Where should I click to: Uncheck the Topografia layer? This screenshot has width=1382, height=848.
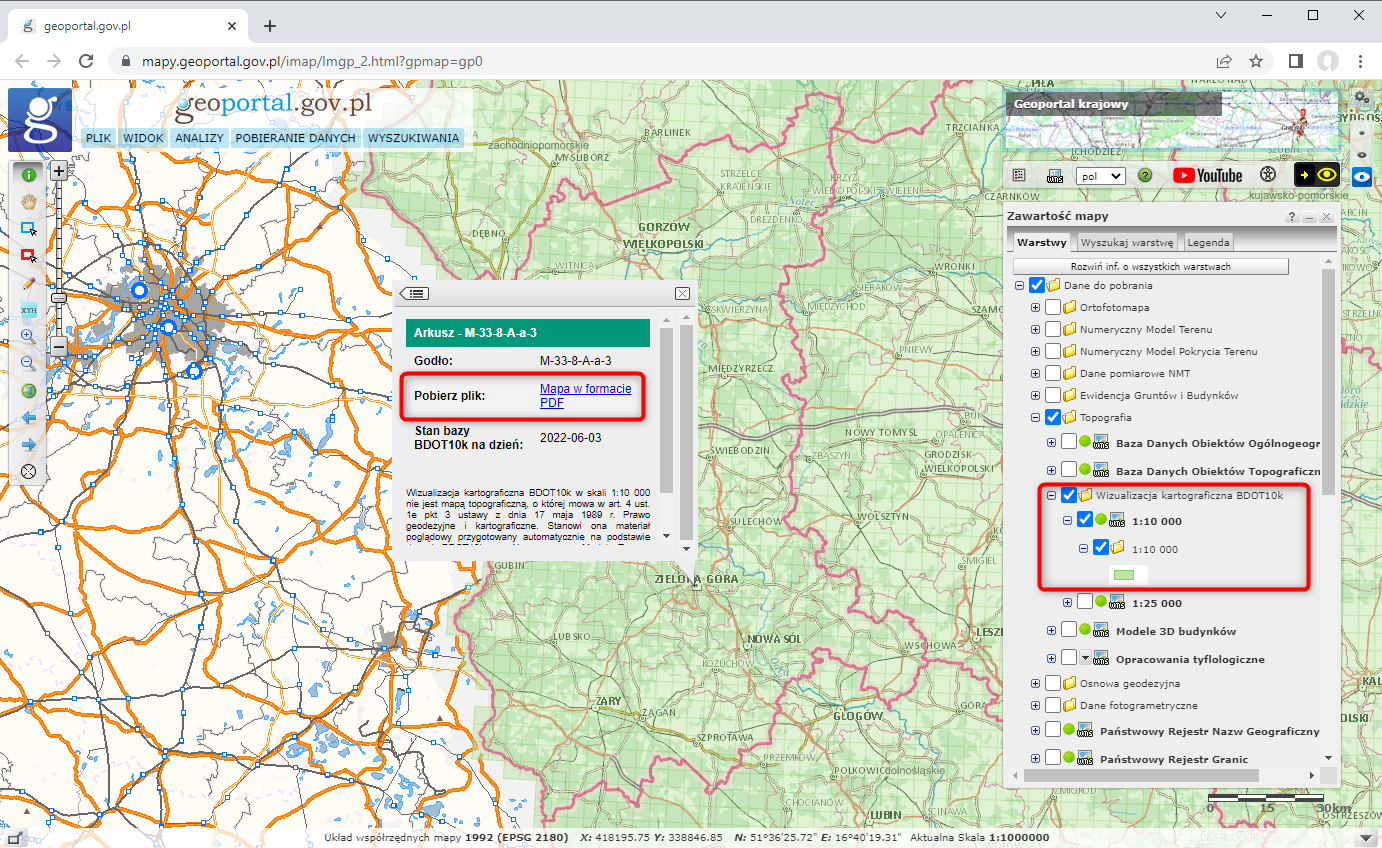tap(1051, 417)
